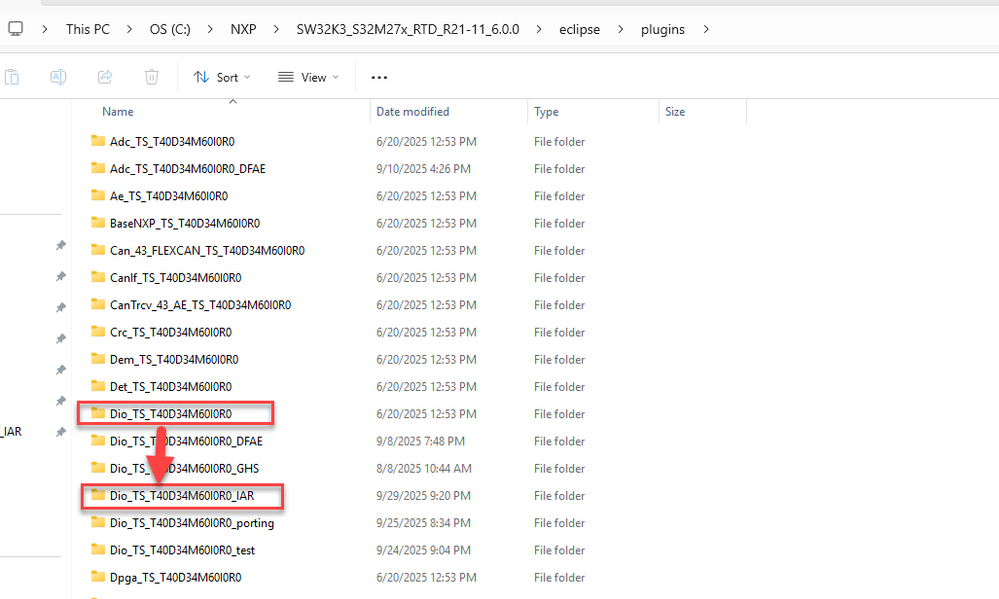
Task: Select folder BaseNXP_TS_T40D34M60I0R0
Action: [x=185, y=224]
